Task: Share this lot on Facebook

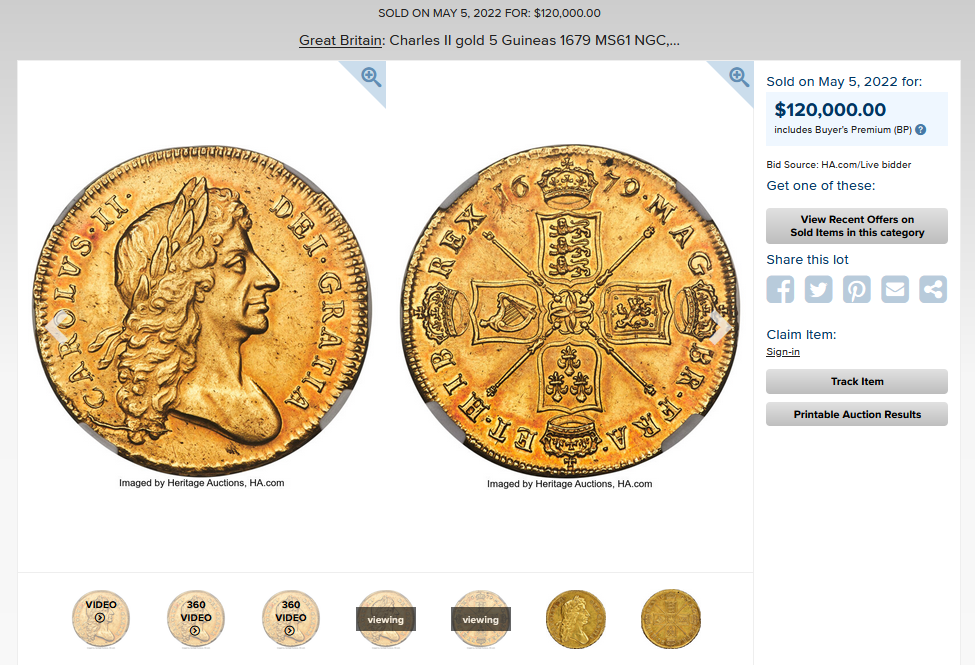Action: pyautogui.click(x=780, y=289)
